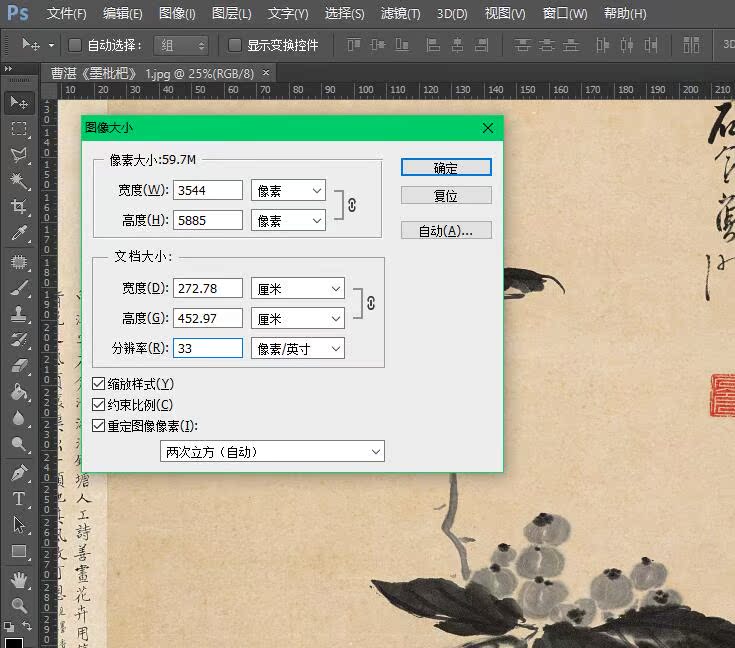Select the Brush tool
Screen dimensions: 735x648
click(19, 287)
